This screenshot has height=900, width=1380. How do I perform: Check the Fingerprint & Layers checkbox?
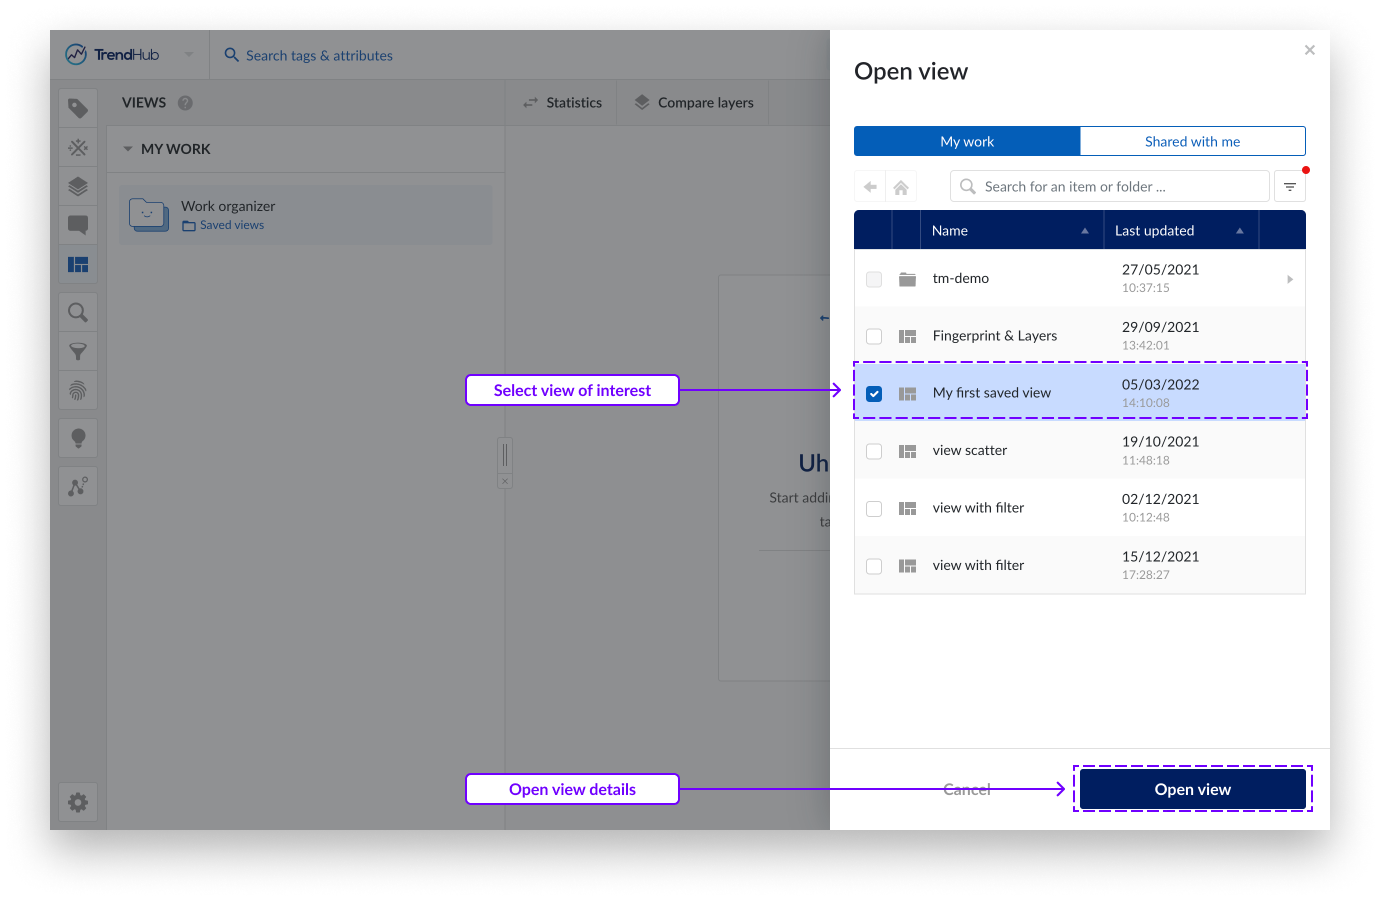(874, 337)
